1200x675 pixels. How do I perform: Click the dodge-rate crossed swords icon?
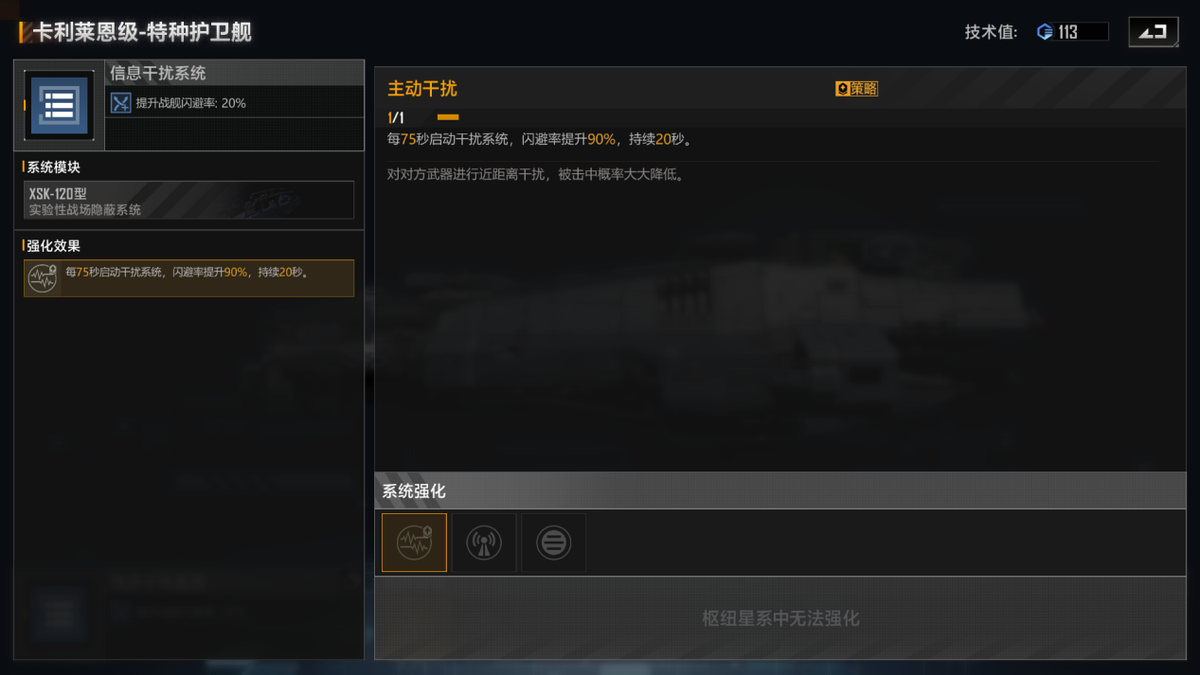pyautogui.click(x=121, y=103)
